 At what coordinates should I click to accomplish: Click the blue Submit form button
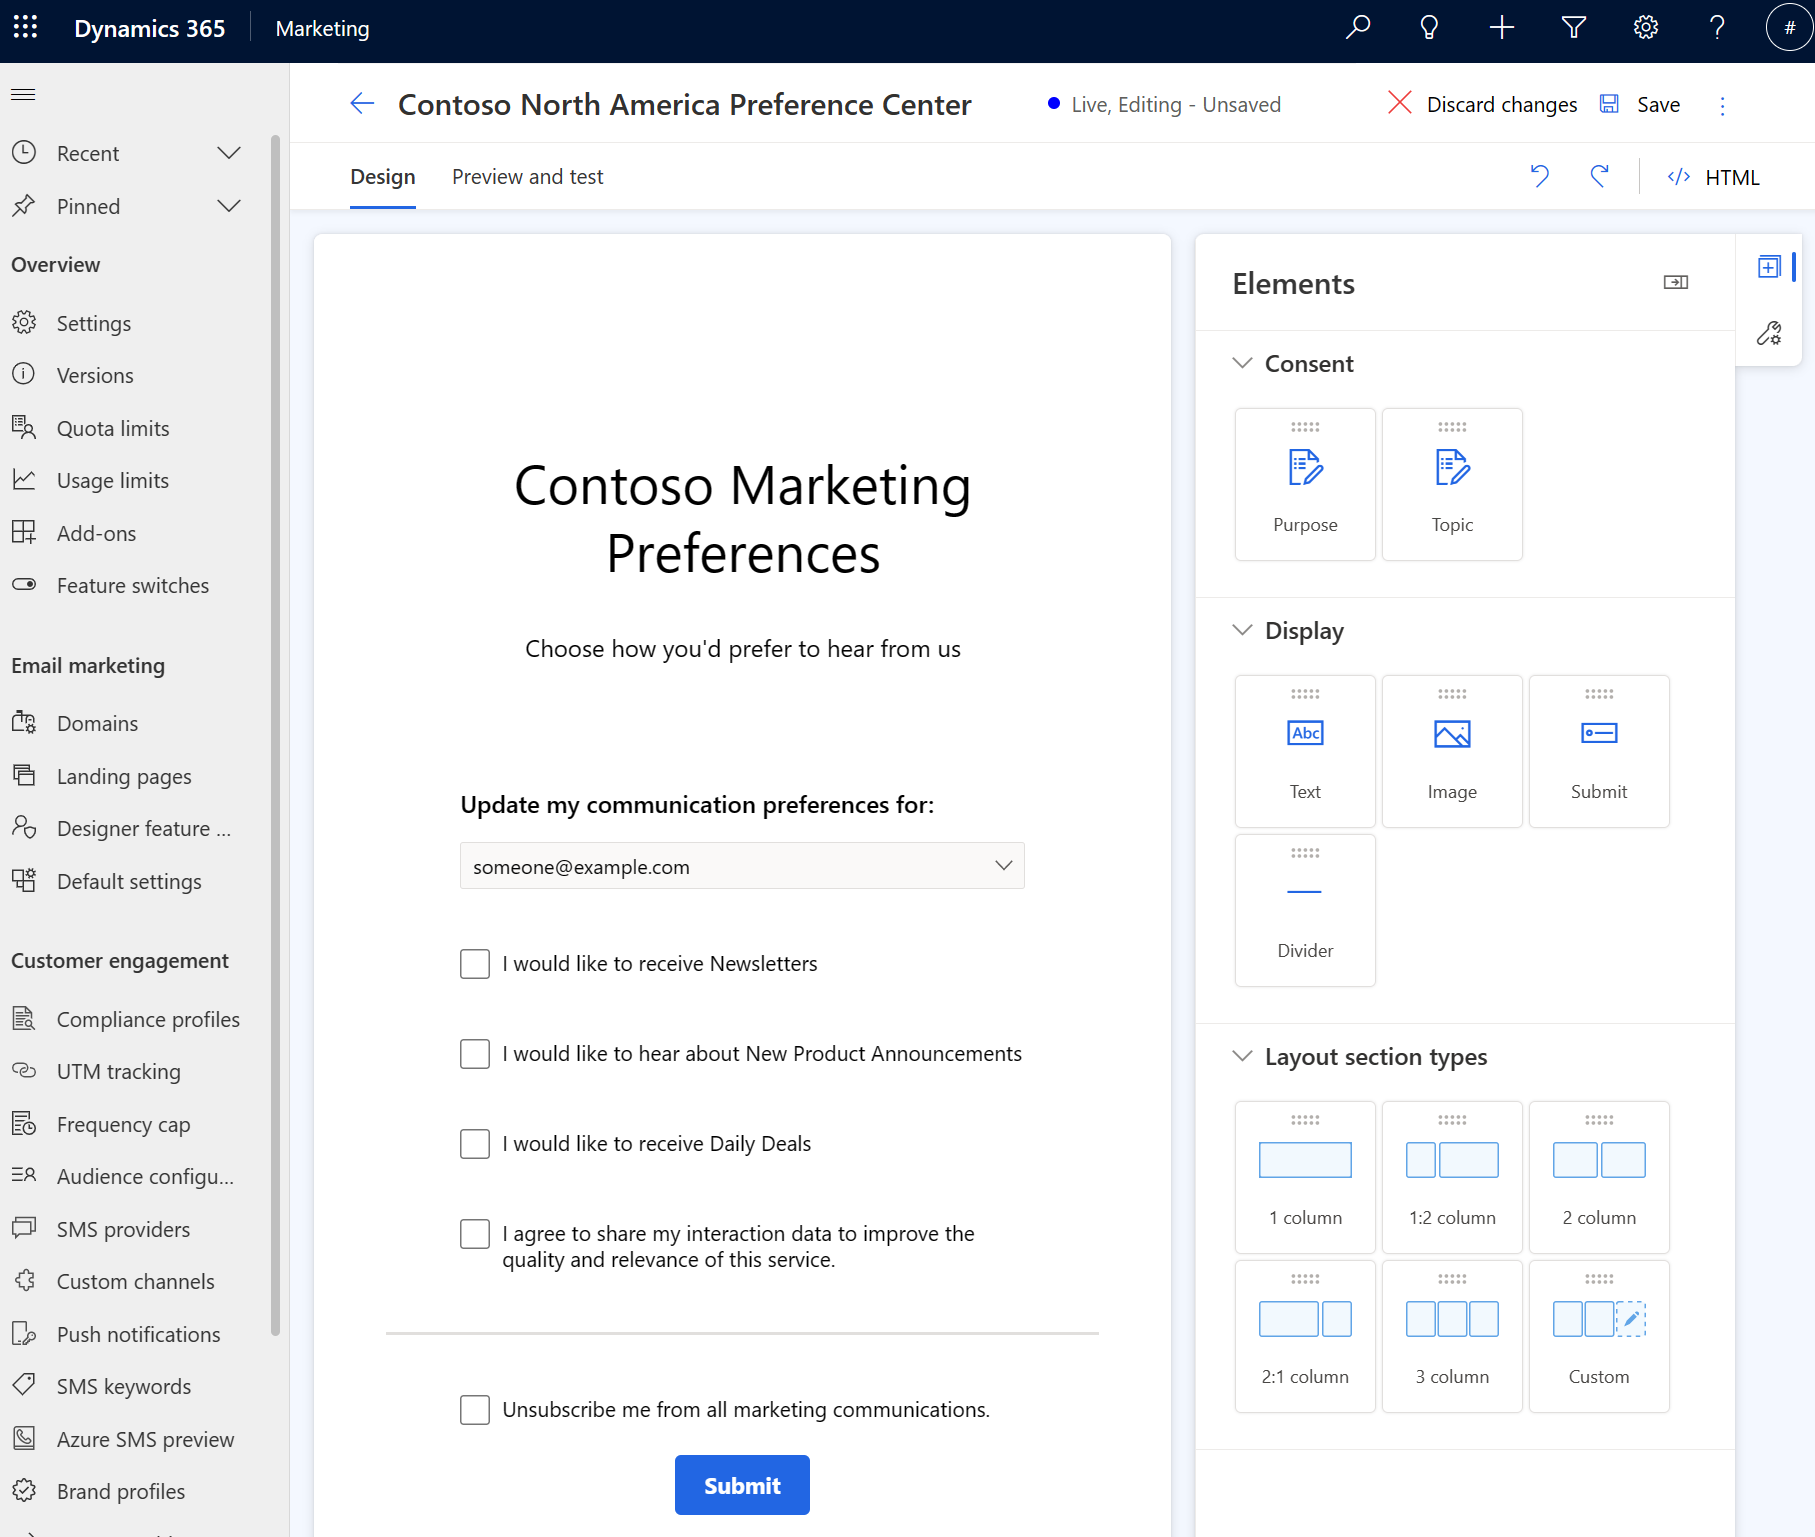click(742, 1485)
